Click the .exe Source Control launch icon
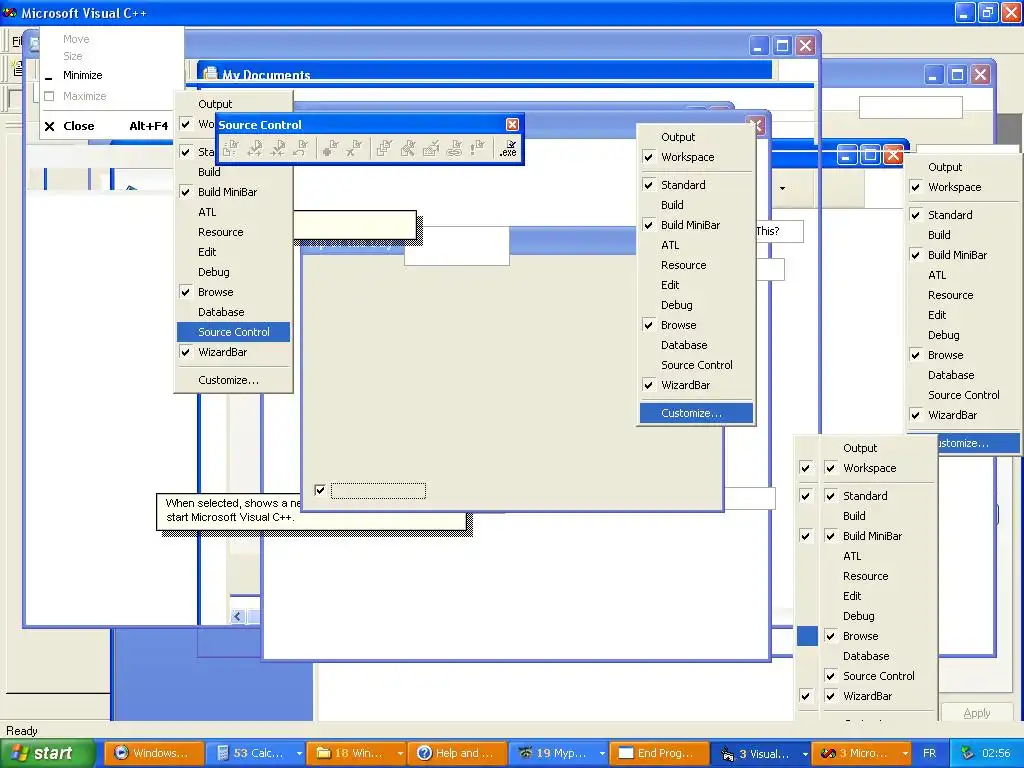 coord(508,148)
